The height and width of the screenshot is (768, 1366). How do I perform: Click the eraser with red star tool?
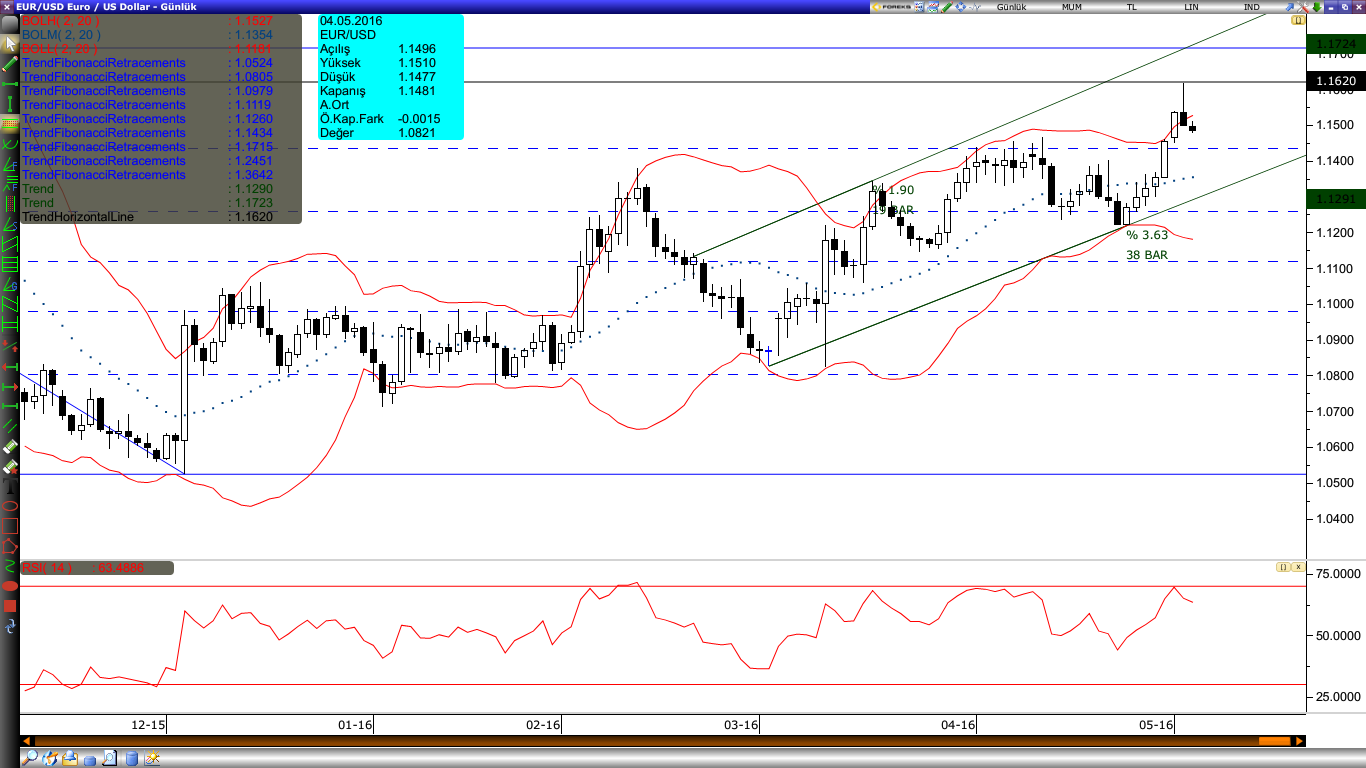coord(10,466)
